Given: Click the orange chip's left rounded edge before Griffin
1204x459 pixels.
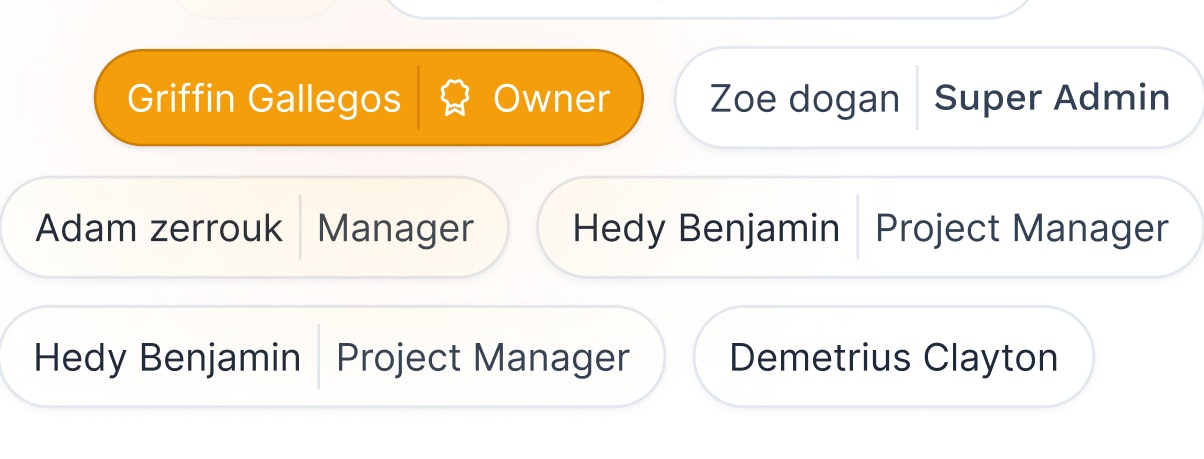Looking at the screenshot, I should pyautogui.click(x=110, y=98).
